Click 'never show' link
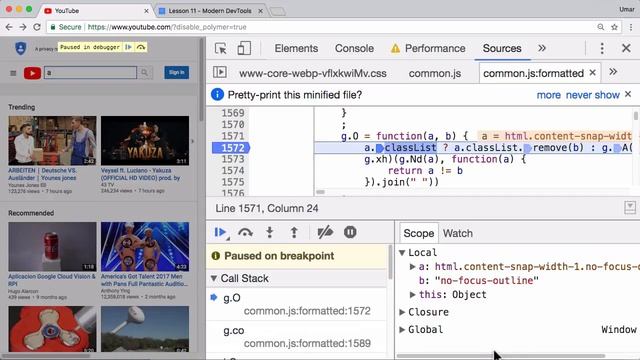Image resolution: width=640 pixels, height=360 pixels. (x=592, y=95)
